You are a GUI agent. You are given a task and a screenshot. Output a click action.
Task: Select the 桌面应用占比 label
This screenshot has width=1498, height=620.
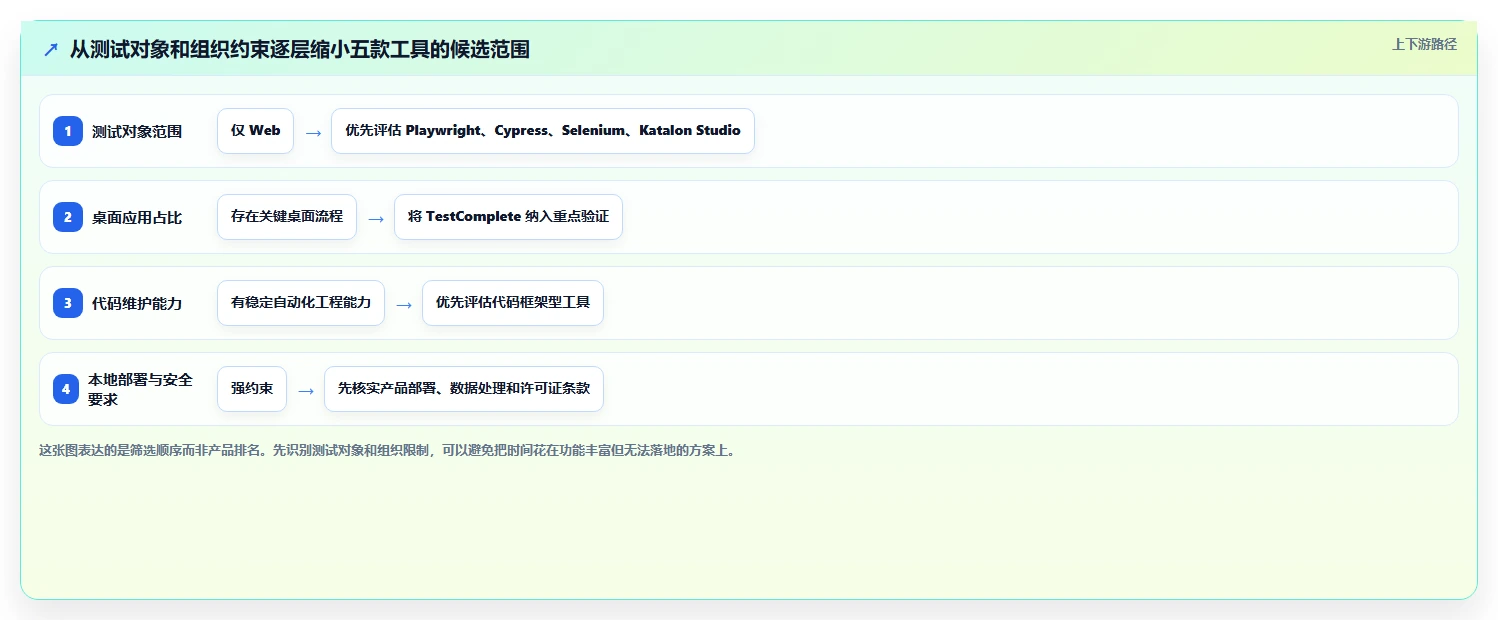[137, 217]
